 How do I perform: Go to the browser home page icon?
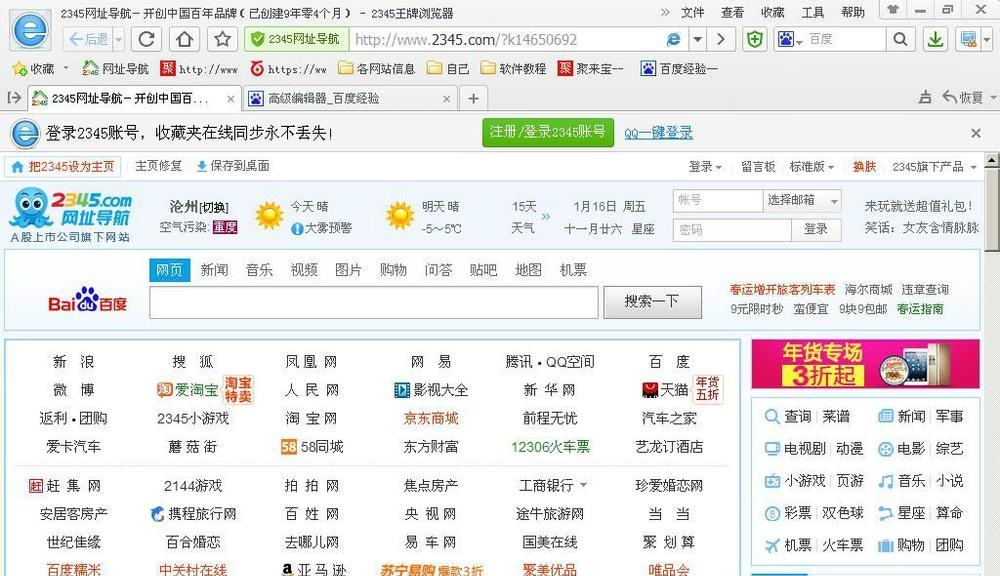pos(184,40)
